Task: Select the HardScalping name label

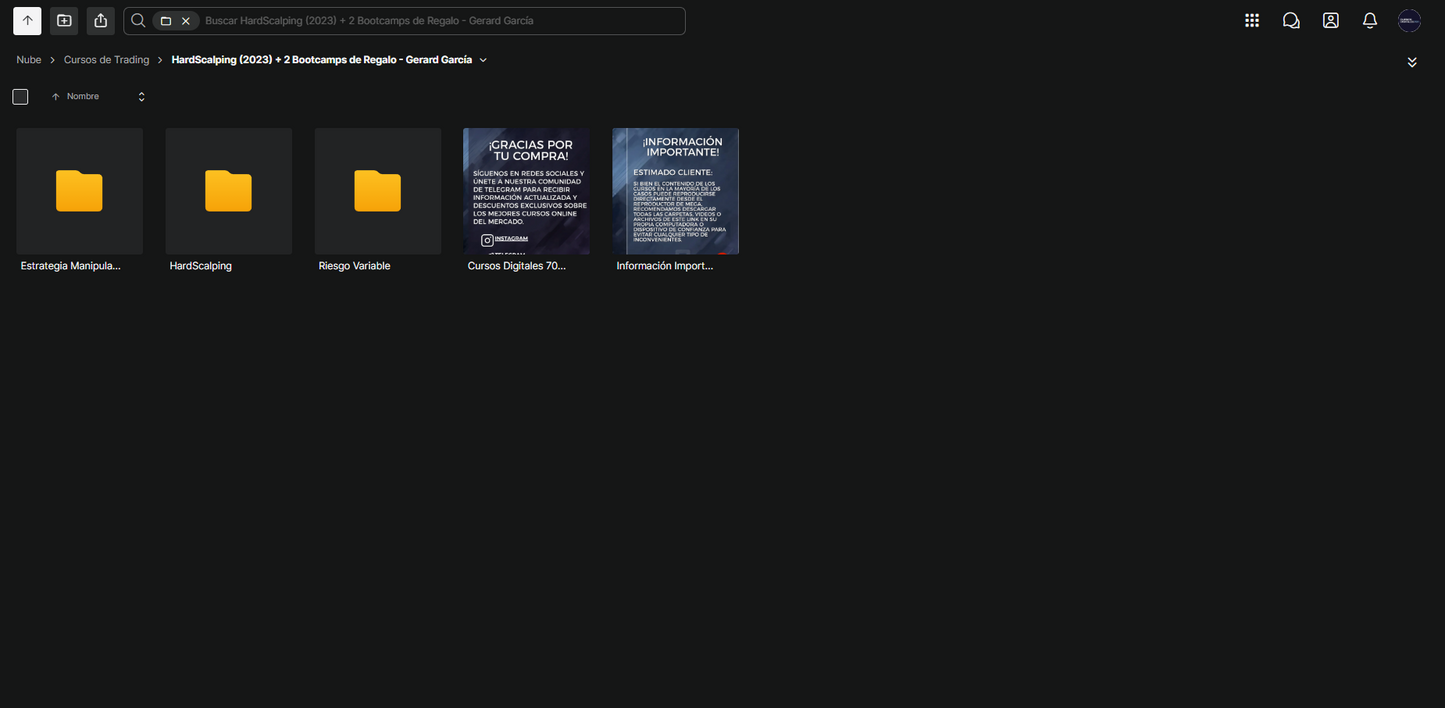Action: point(200,266)
